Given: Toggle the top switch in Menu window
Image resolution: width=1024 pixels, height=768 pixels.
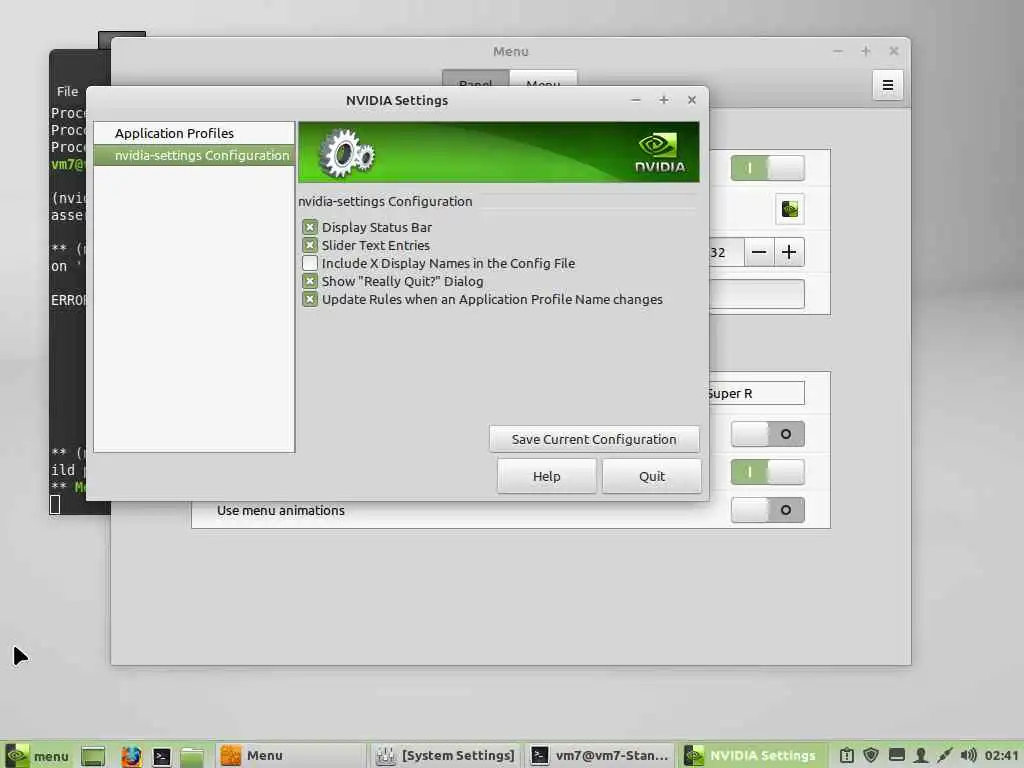Looking at the screenshot, I should click(x=767, y=168).
